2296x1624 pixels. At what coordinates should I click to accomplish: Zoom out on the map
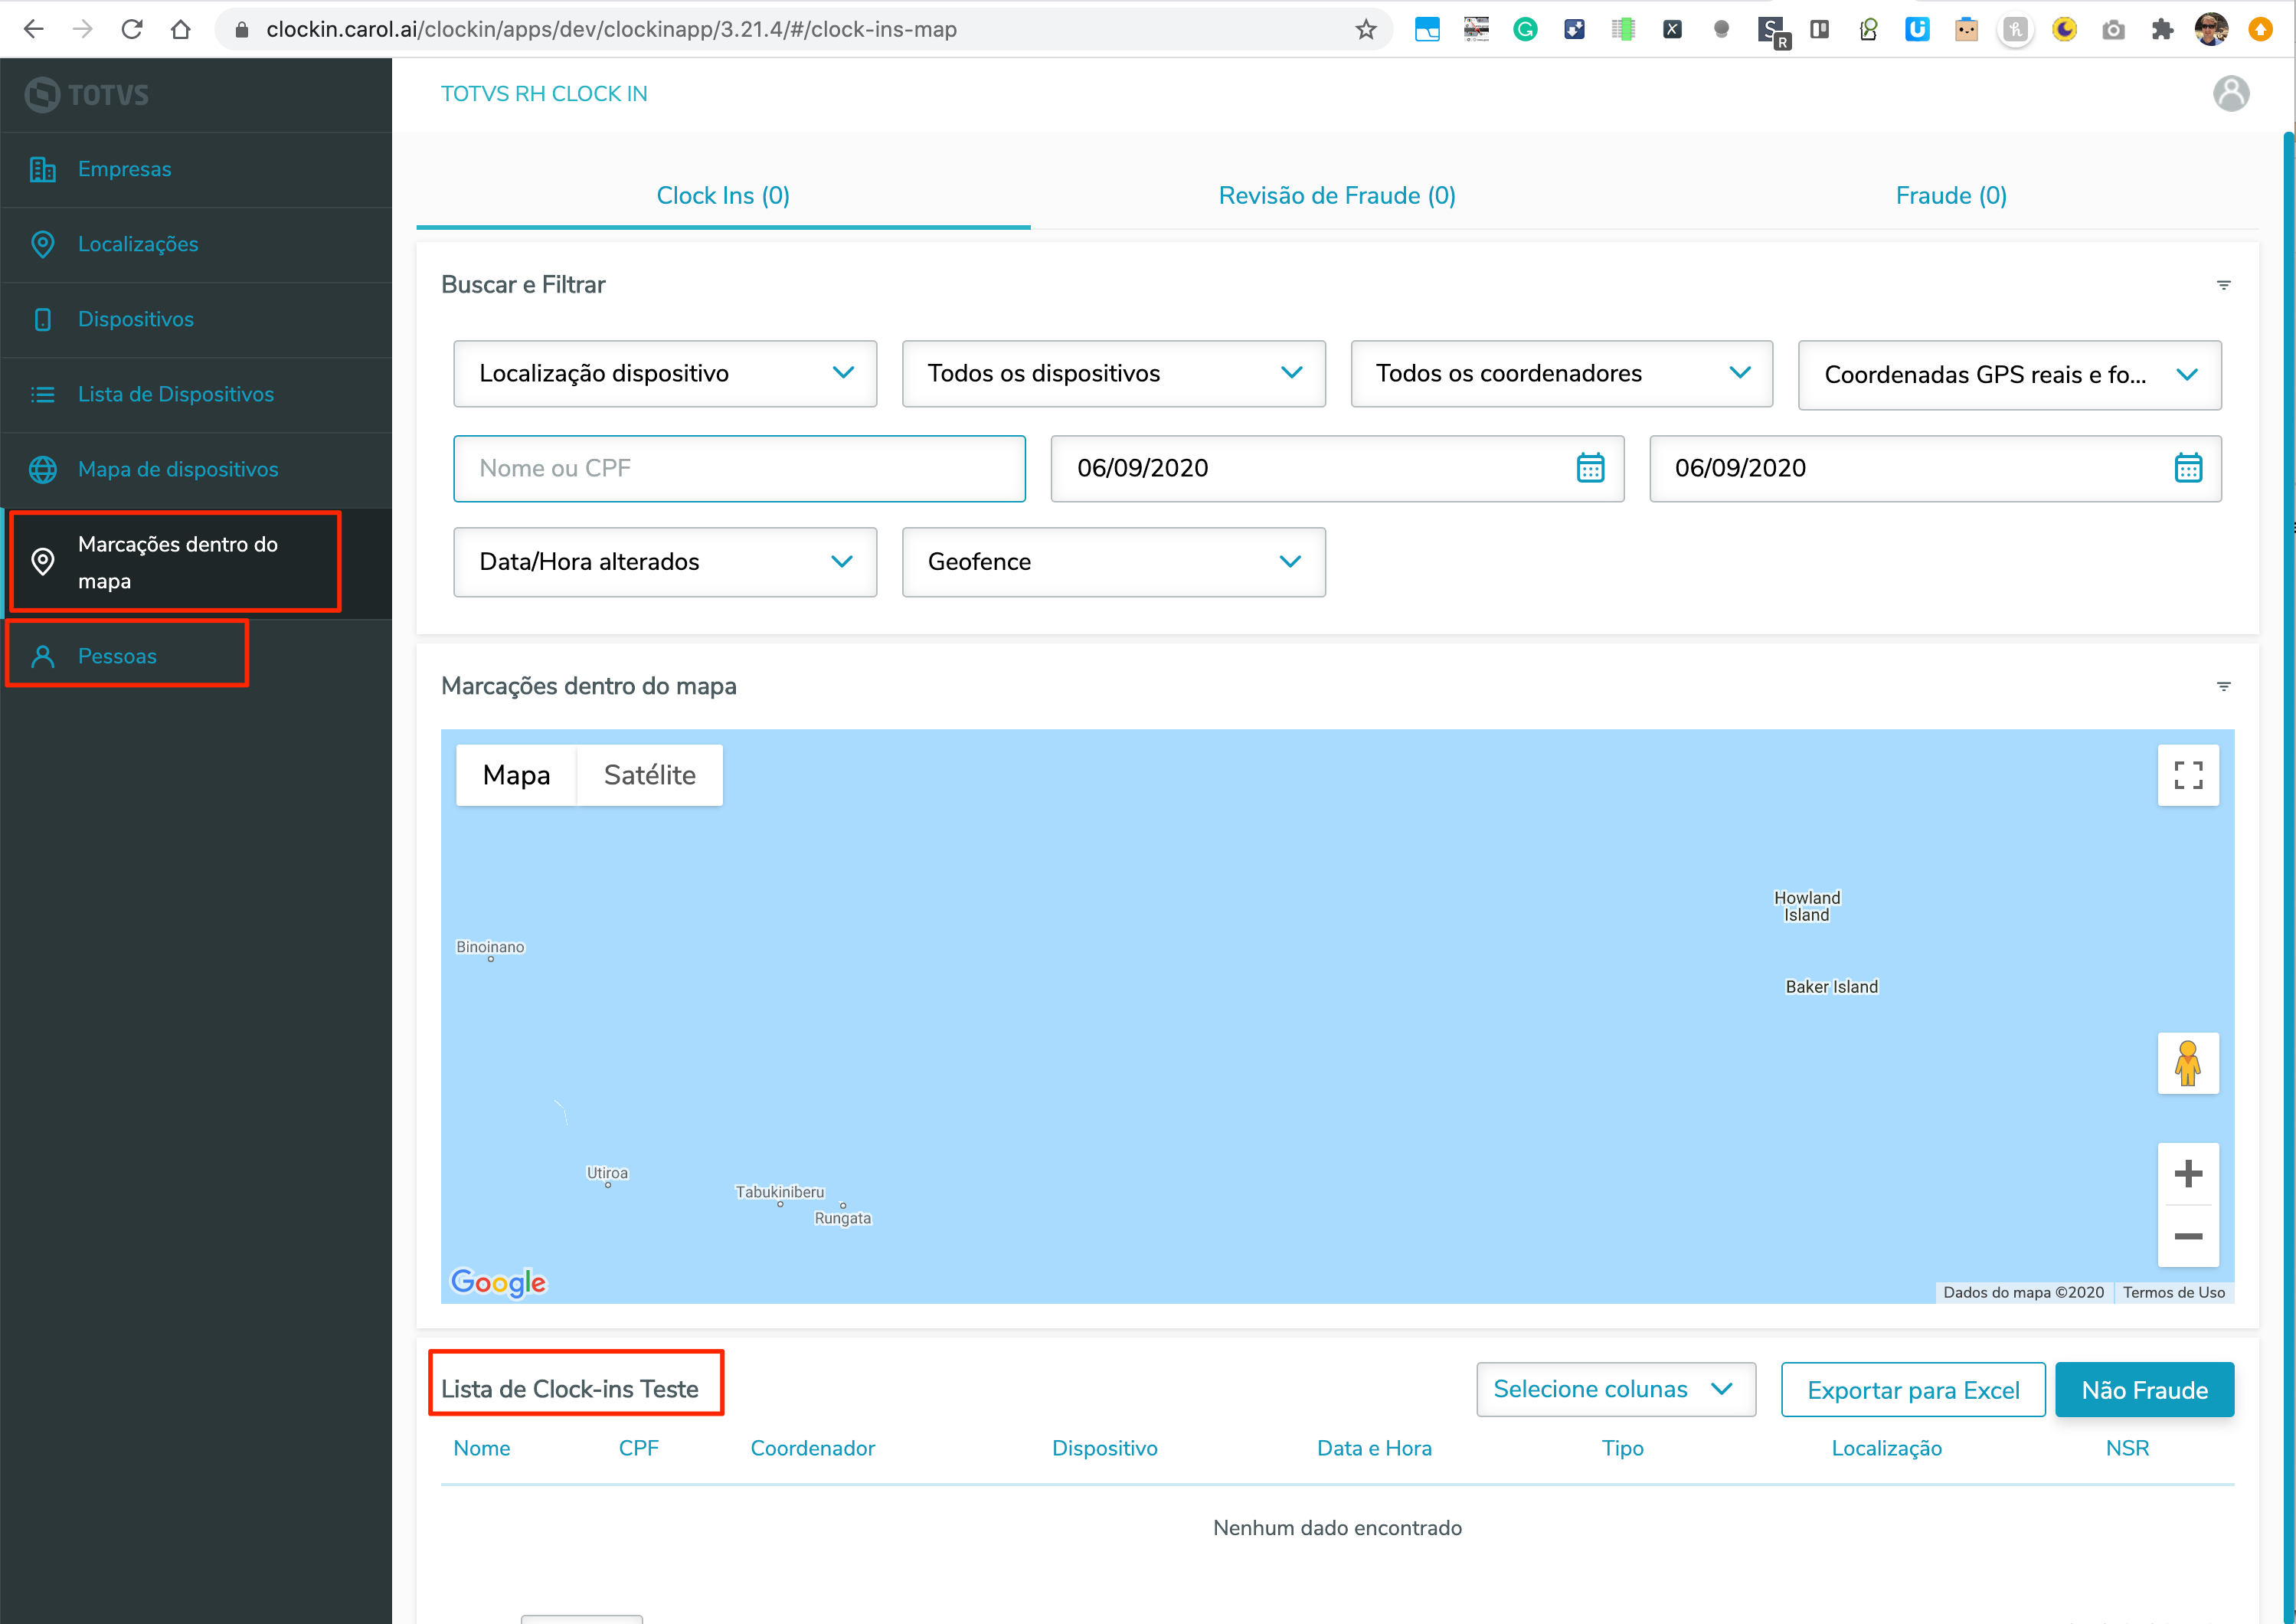point(2188,1237)
